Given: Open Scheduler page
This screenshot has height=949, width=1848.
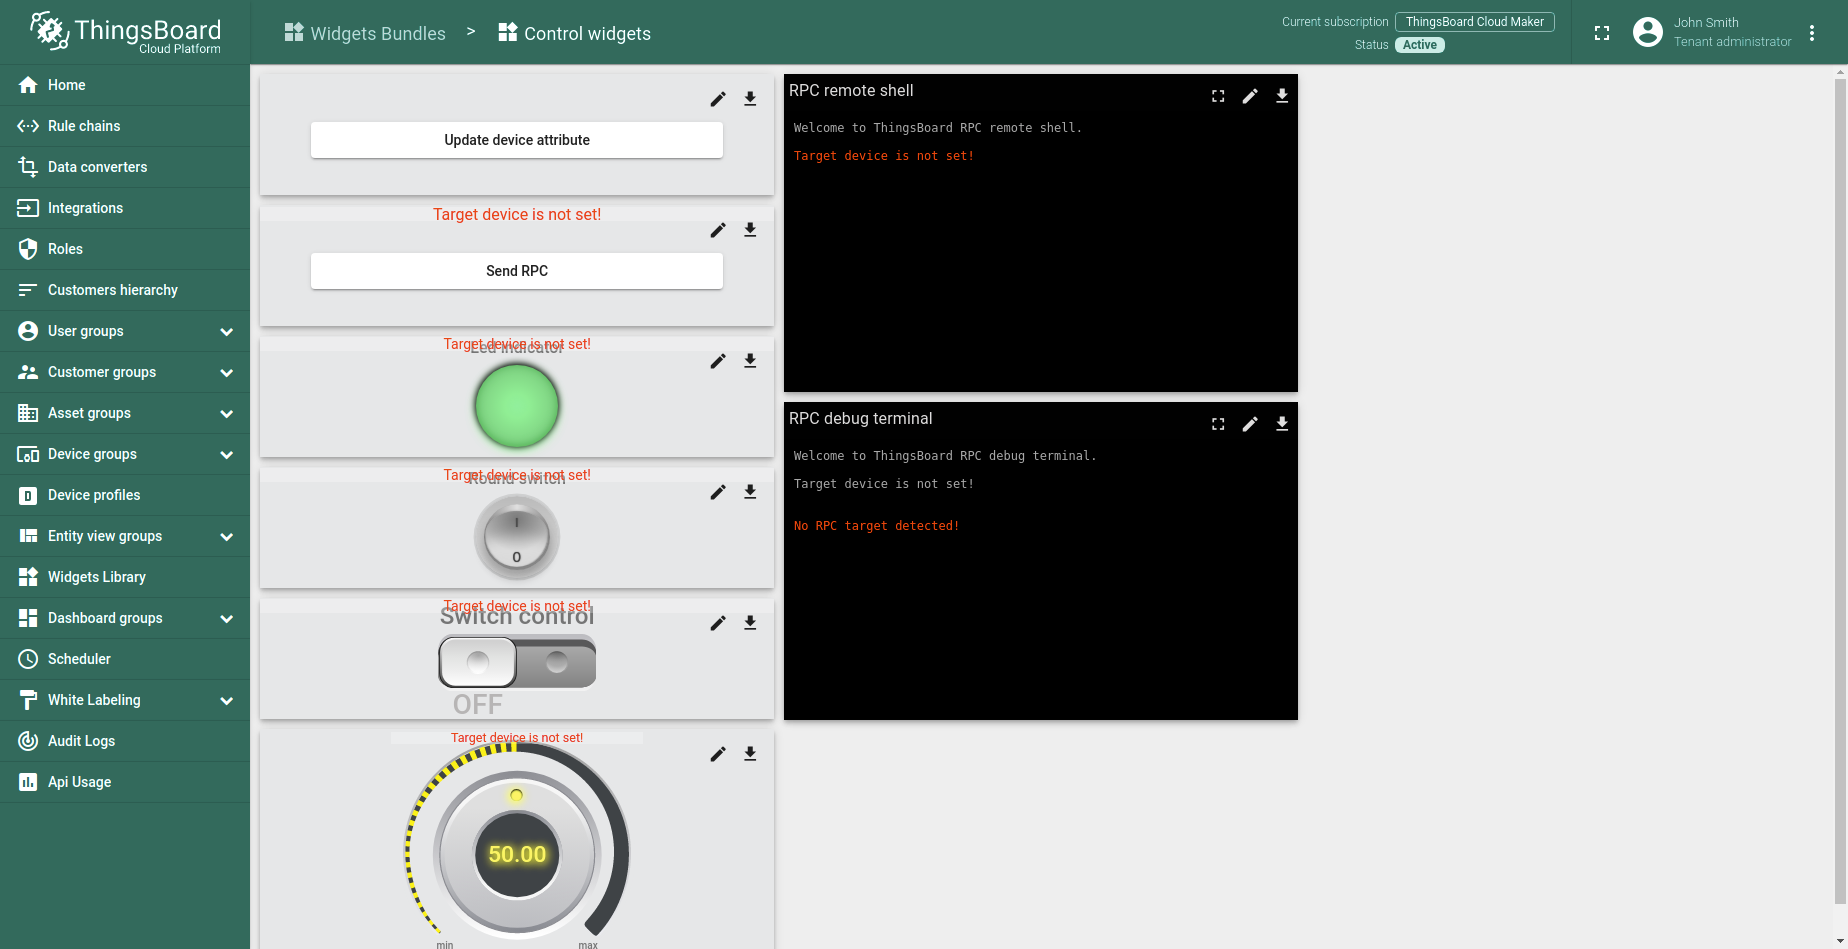Looking at the screenshot, I should (x=125, y=659).
